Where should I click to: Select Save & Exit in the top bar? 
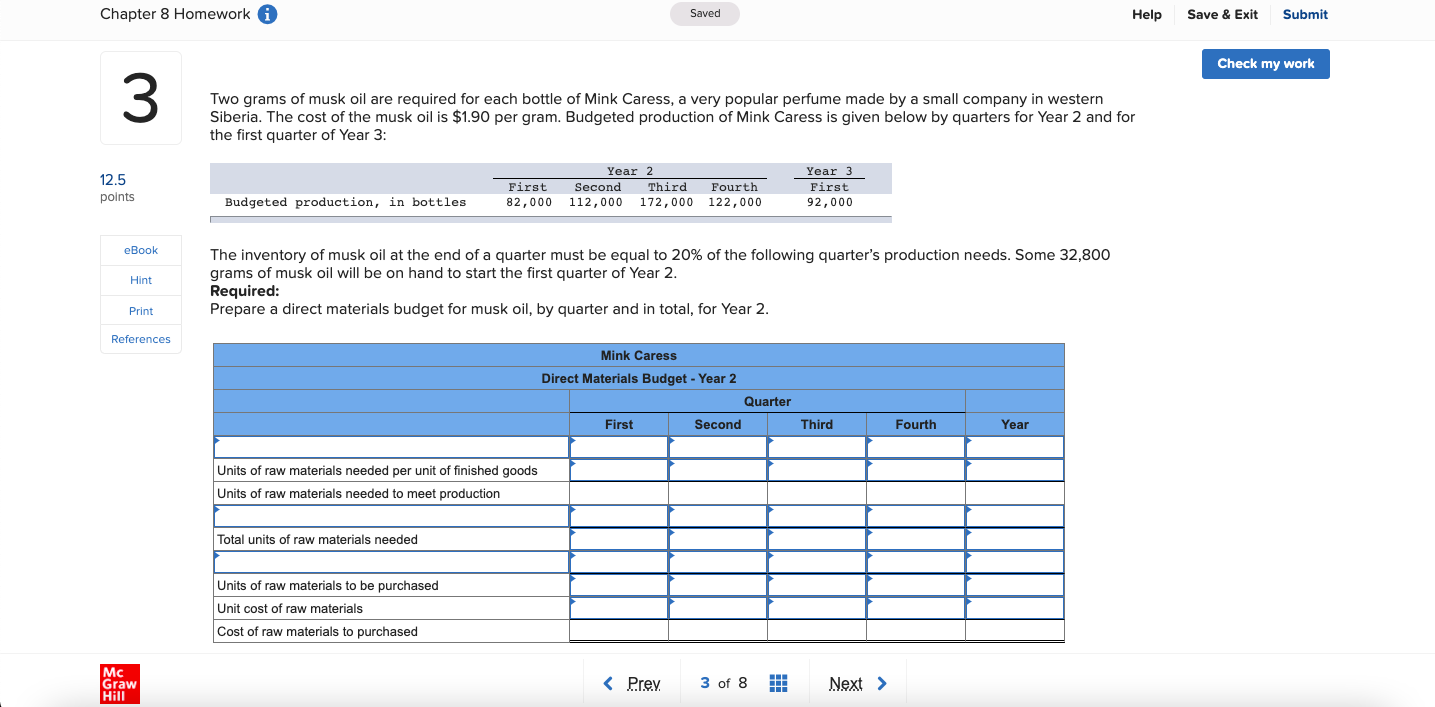tap(1222, 14)
